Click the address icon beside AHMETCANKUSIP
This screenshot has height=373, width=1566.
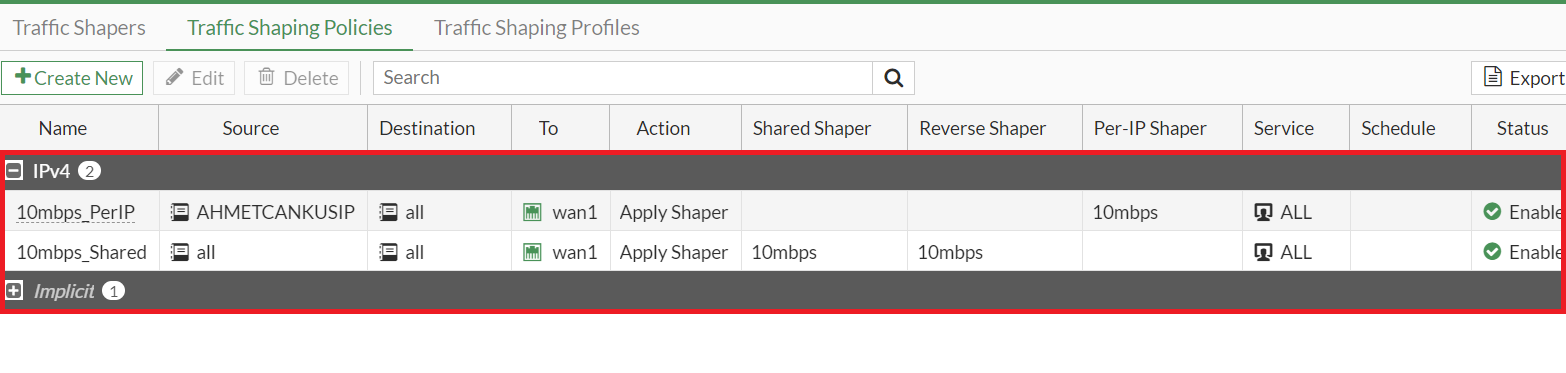180,212
